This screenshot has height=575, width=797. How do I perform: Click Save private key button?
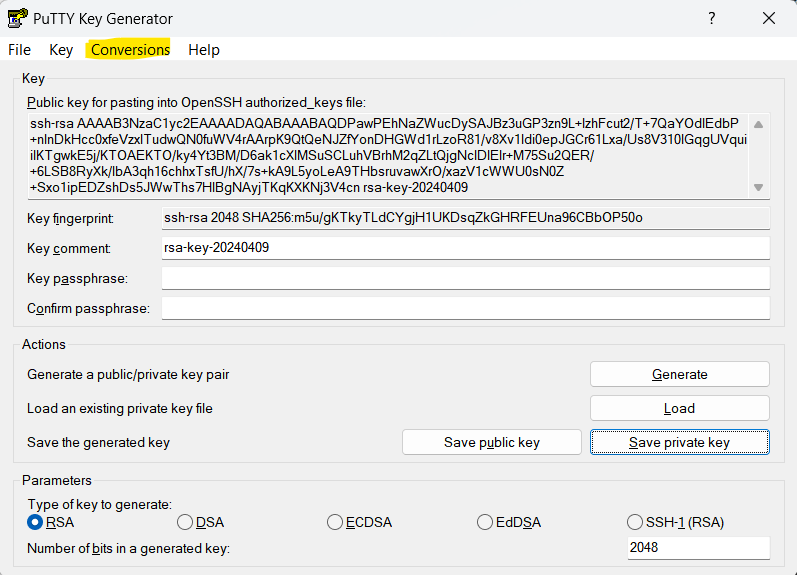tap(680, 442)
